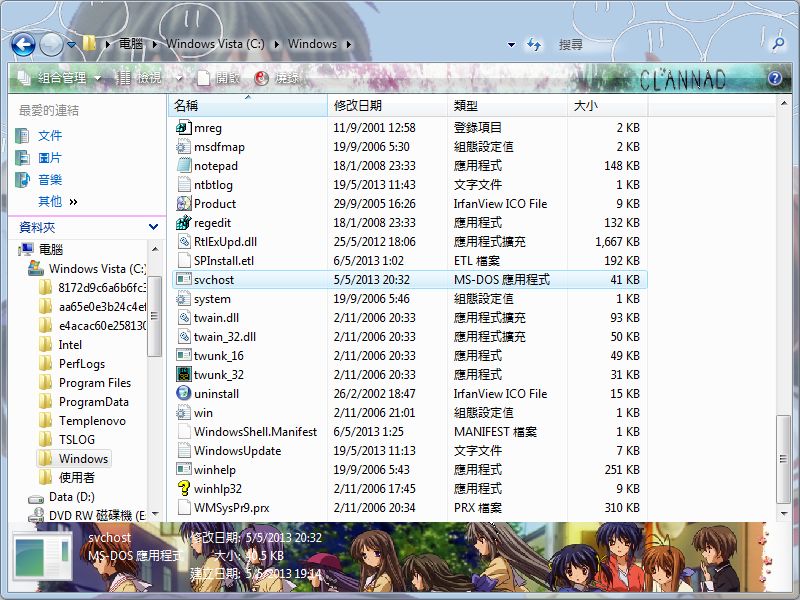The width and height of the screenshot is (800, 600).
Task: Open the 文件 (Documents) favorite link
Action: (x=50, y=136)
